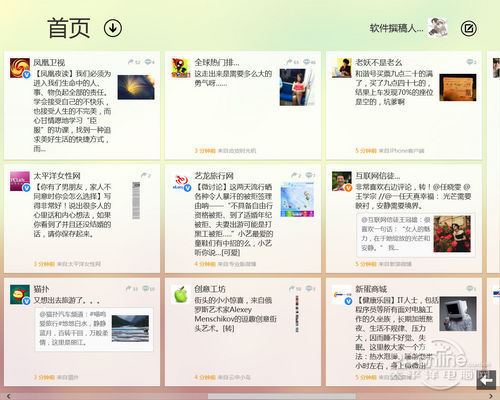Click the 【微讨论】 post text by 艺龙旅行网
500x400 pixels.
[234, 219]
